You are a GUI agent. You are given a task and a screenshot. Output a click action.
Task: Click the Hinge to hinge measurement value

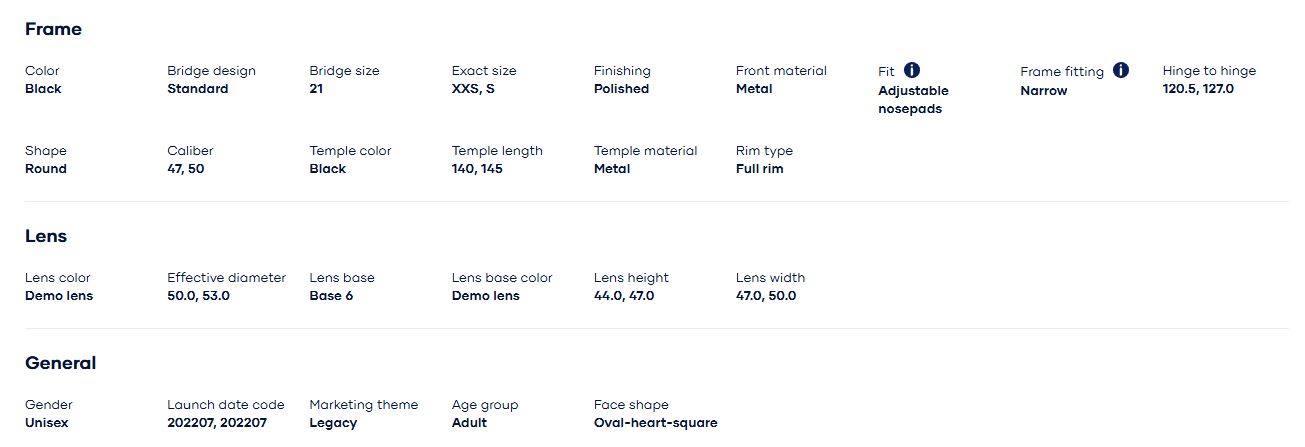[1198, 89]
